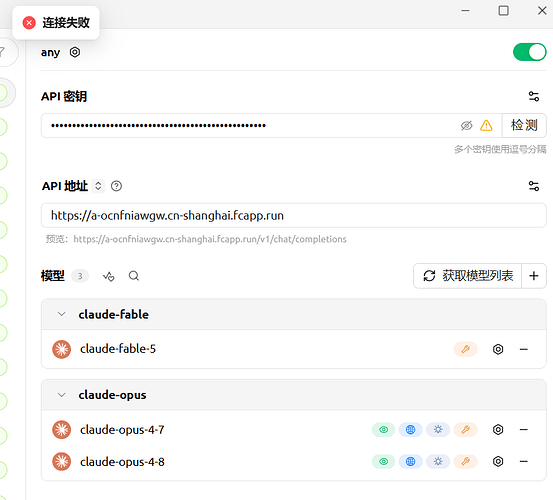Click 获取模型列表 button
The image size is (553, 500).
pos(467,276)
